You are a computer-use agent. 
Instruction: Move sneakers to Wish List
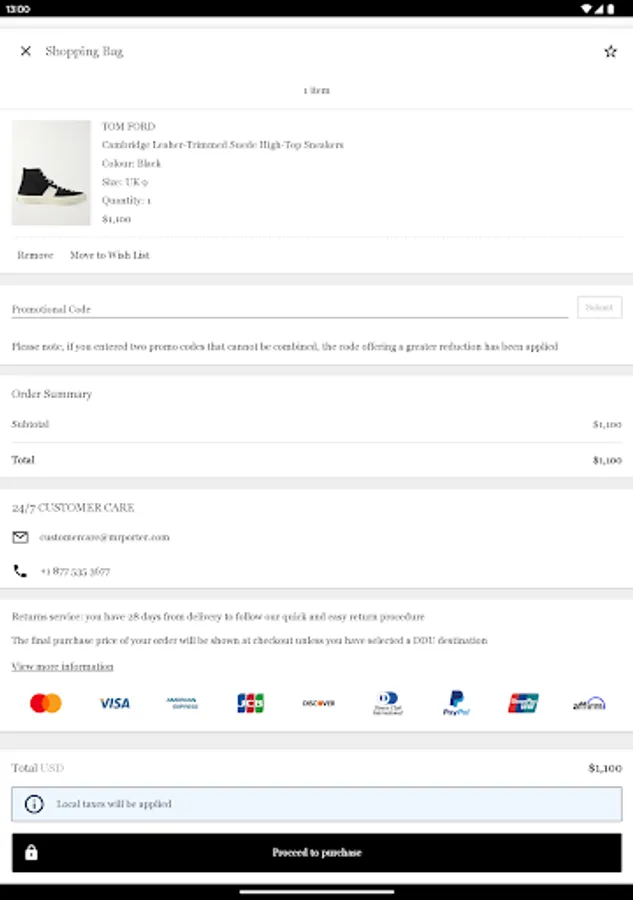pyautogui.click(x=110, y=255)
